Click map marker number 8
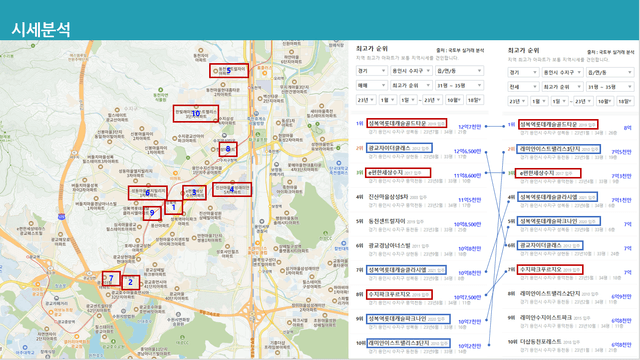The height and width of the screenshot is (360, 640). pos(228,149)
